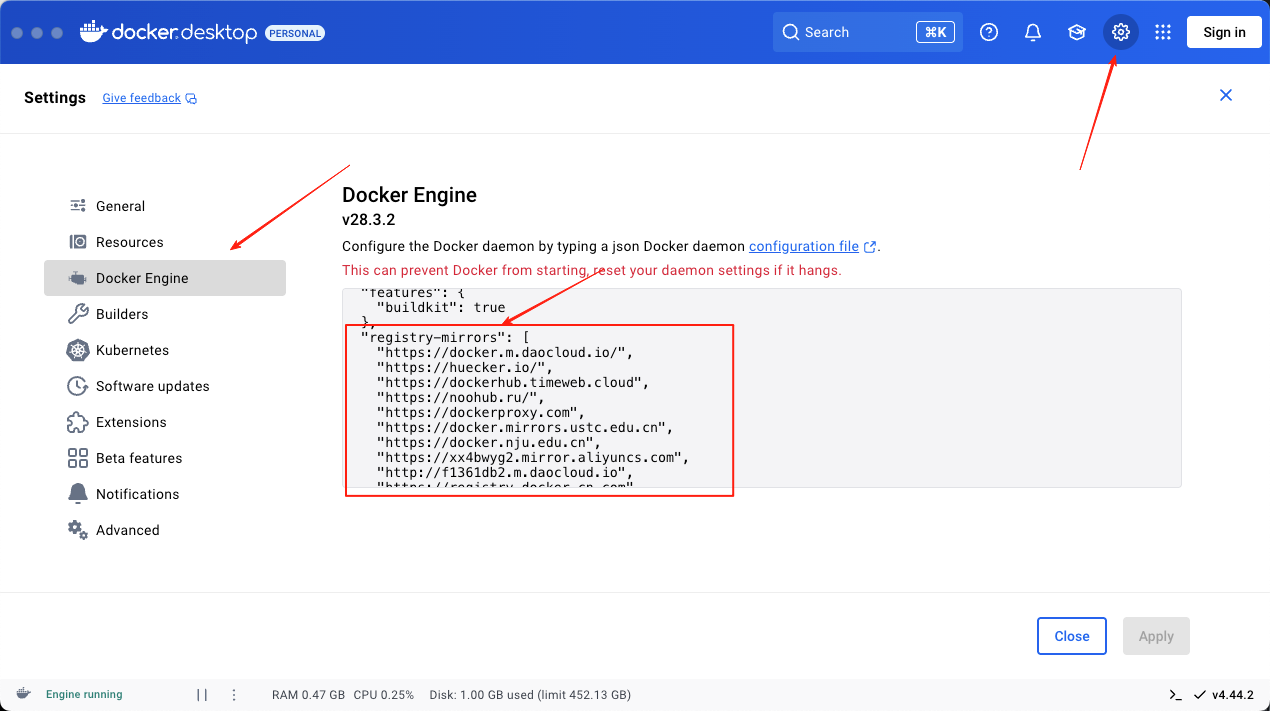Image resolution: width=1270 pixels, height=711 pixels.
Task: Select the Advanced settings tab
Action: [165, 530]
